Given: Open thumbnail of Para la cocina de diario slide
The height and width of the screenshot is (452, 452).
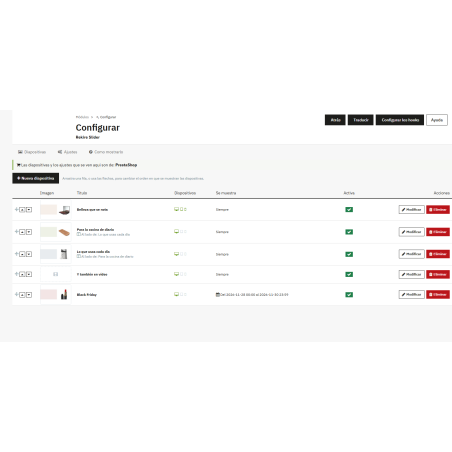Looking at the screenshot, I should [56, 232].
